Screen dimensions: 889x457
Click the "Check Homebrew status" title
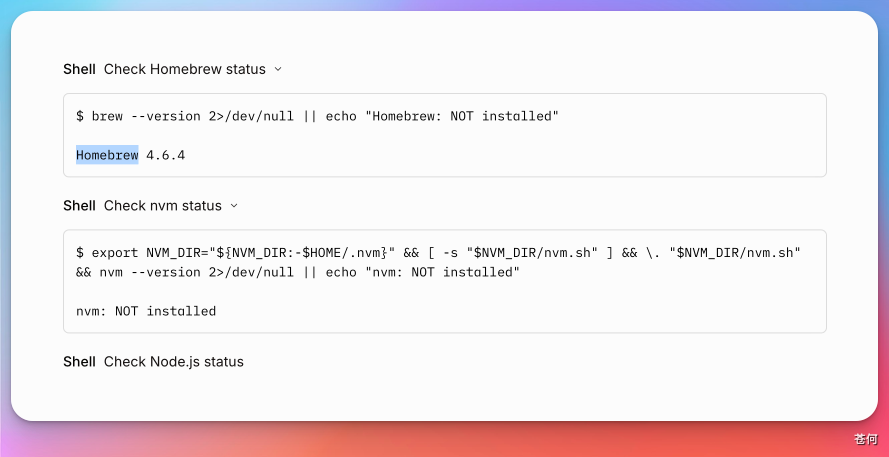pos(184,70)
